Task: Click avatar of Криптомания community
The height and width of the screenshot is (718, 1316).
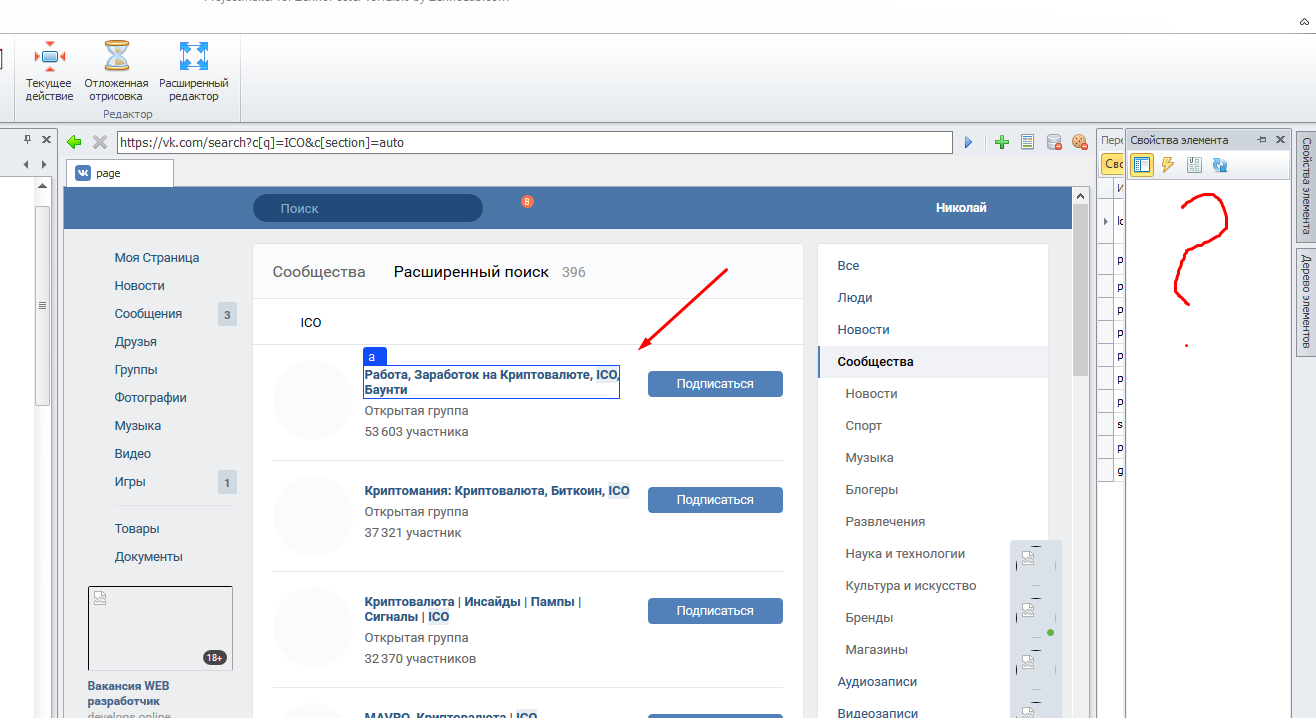Action: pyautogui.click(x=313, y=516)
